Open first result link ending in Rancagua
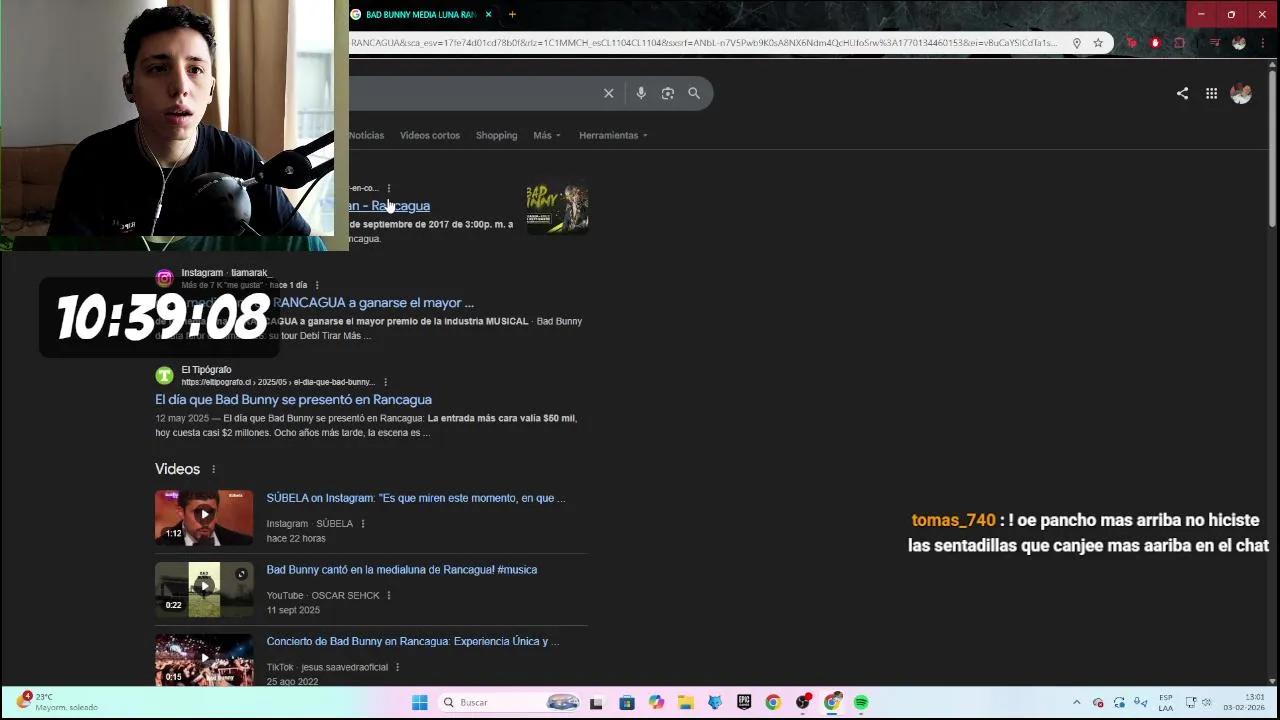The height and width of the screenshot is (720, 1280). click(x=389, y=206)
